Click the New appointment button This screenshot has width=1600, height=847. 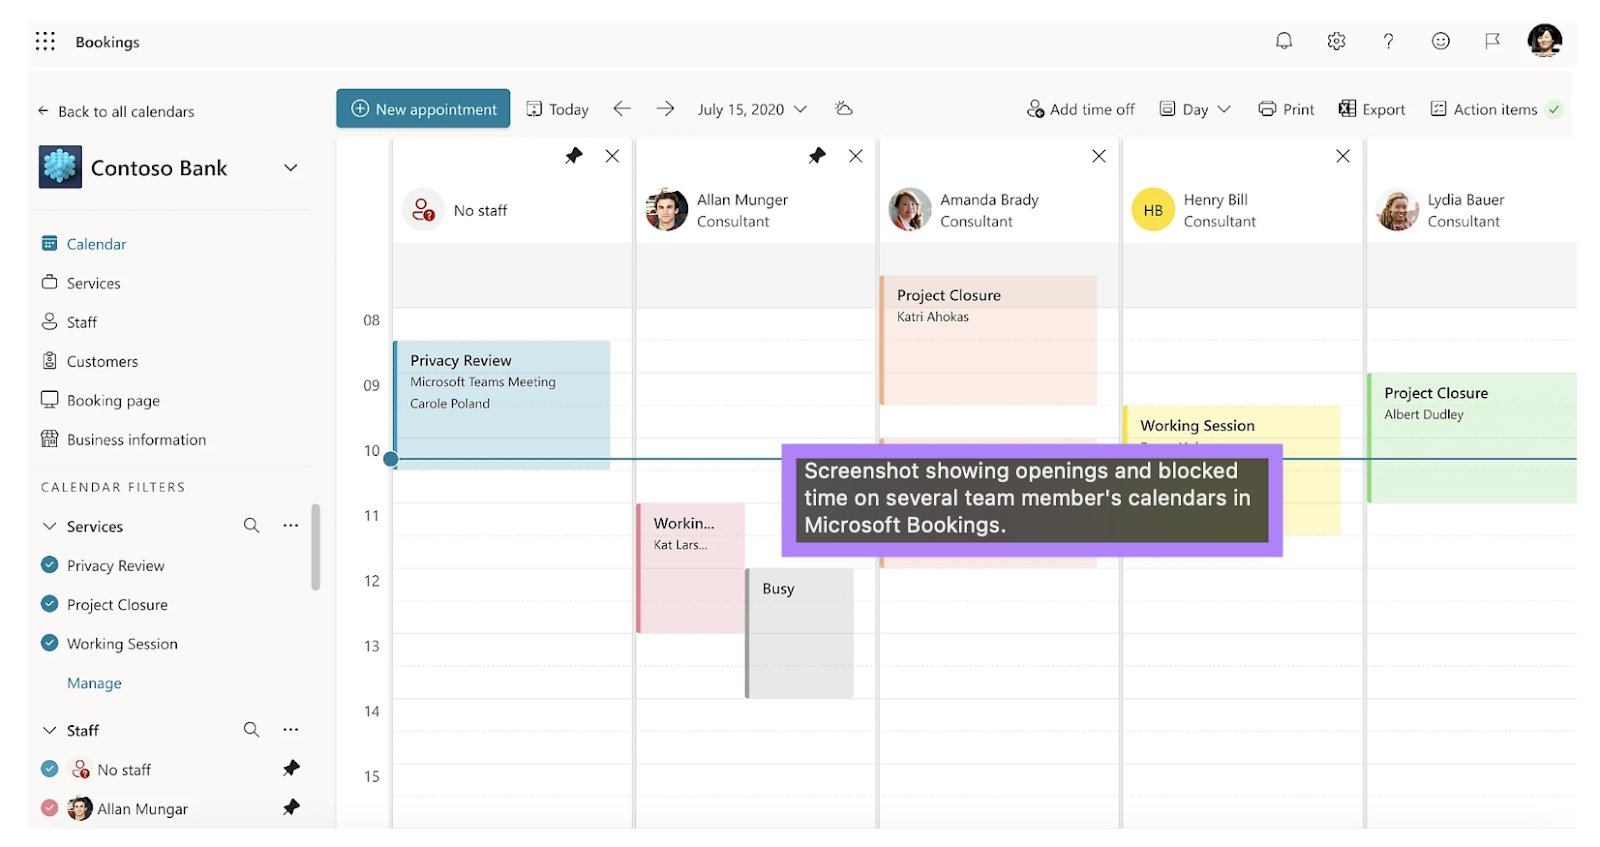(x=423, y=109)
